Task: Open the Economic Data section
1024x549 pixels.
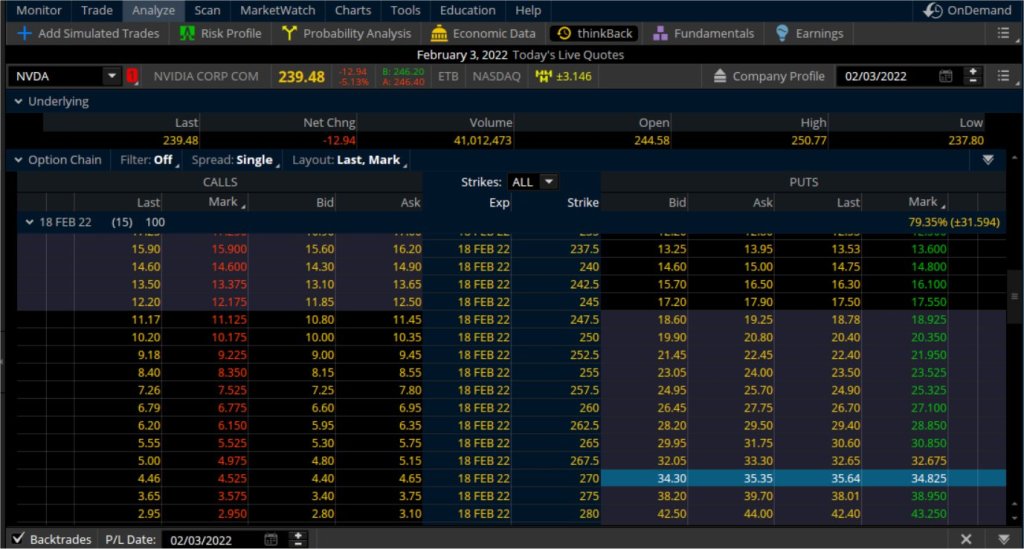Action: pos(483,33)
